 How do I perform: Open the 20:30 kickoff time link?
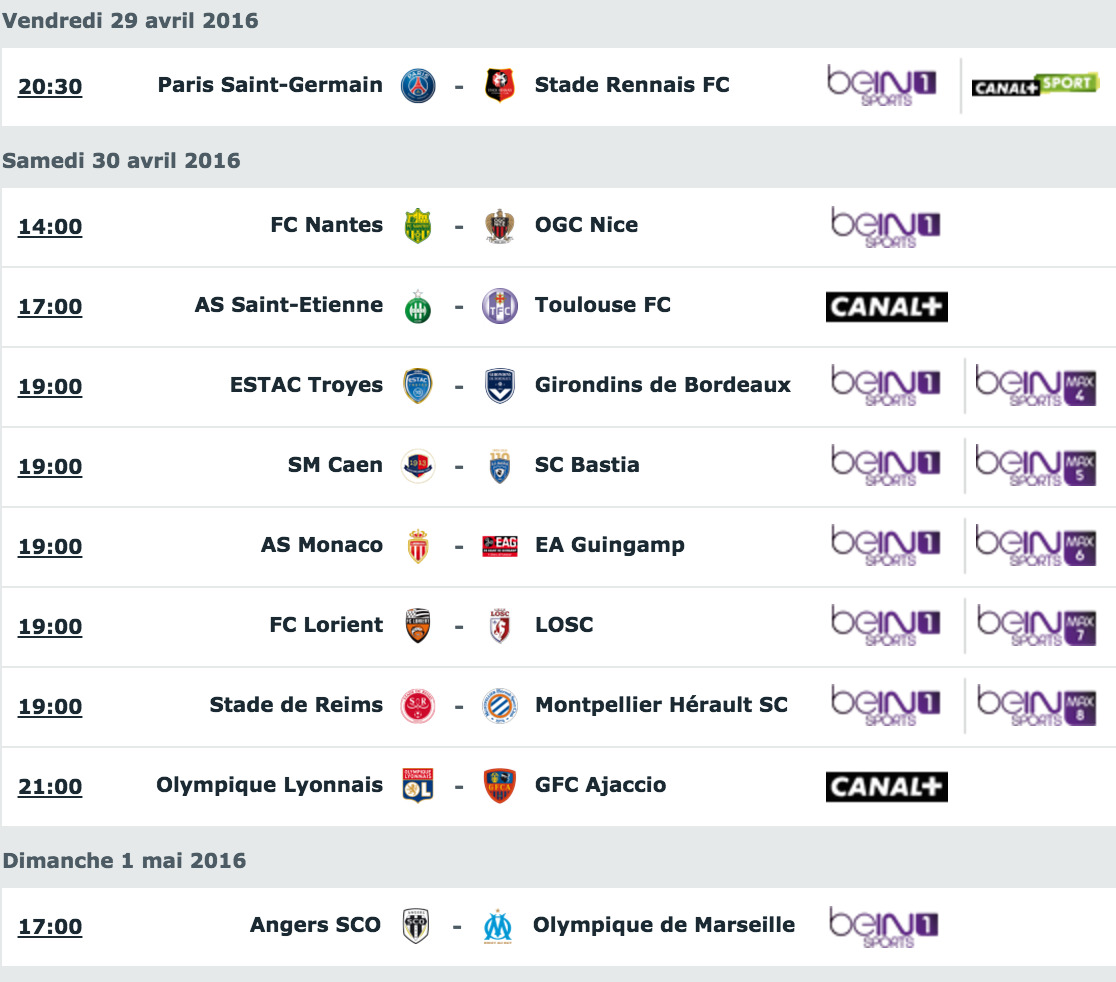pyautogui.click(x=50, y=87)
